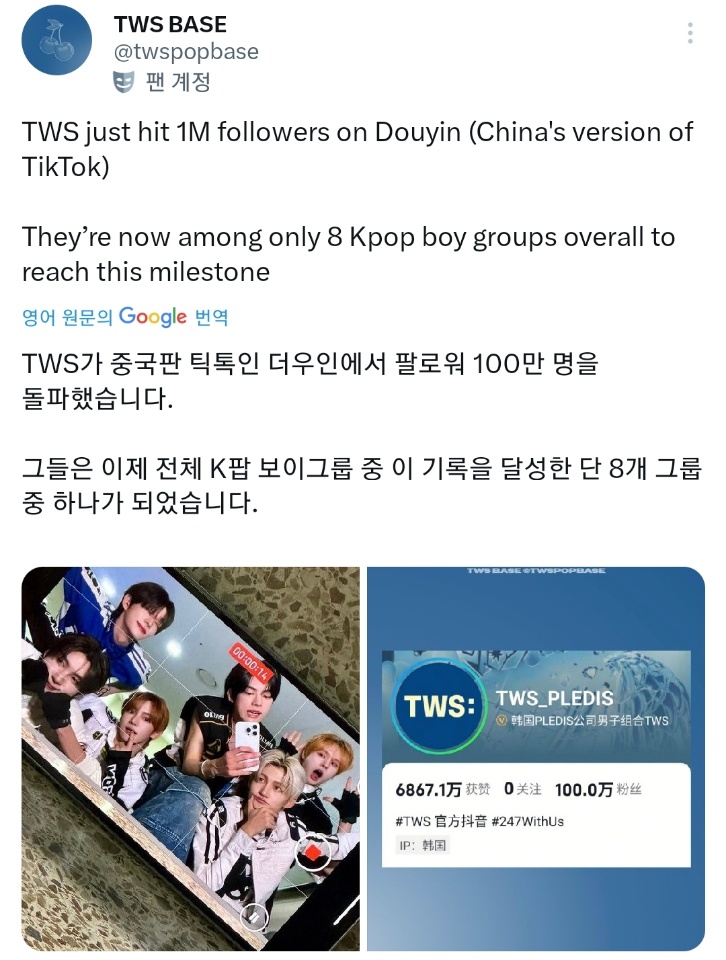Click the TWS_PLEDIS account name
Screen dimensions: 726x960
click(555, 698)
